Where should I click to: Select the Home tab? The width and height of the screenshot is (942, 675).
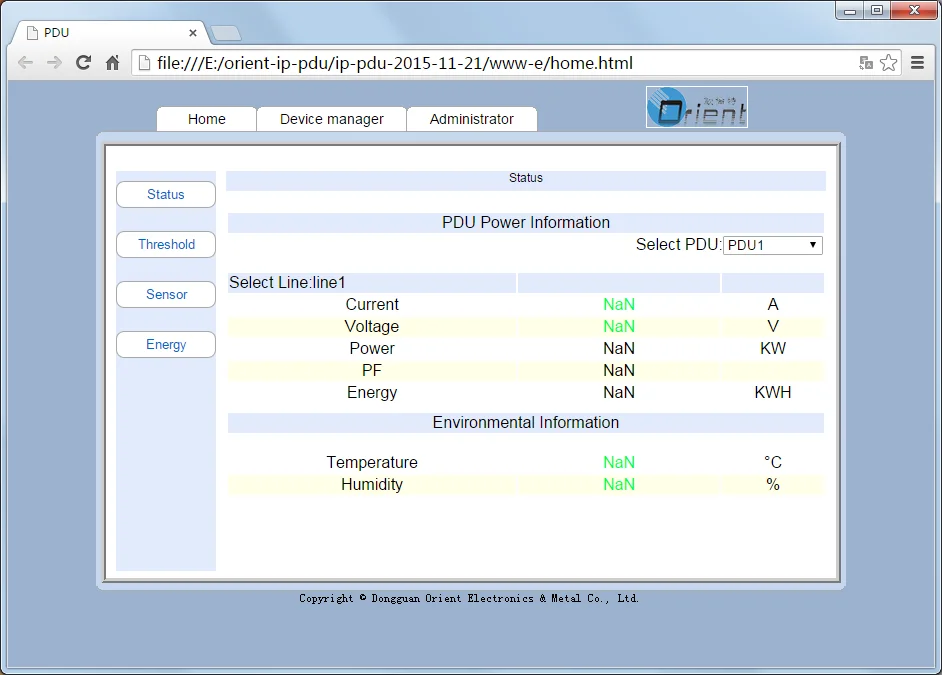(x=206, y=118)
